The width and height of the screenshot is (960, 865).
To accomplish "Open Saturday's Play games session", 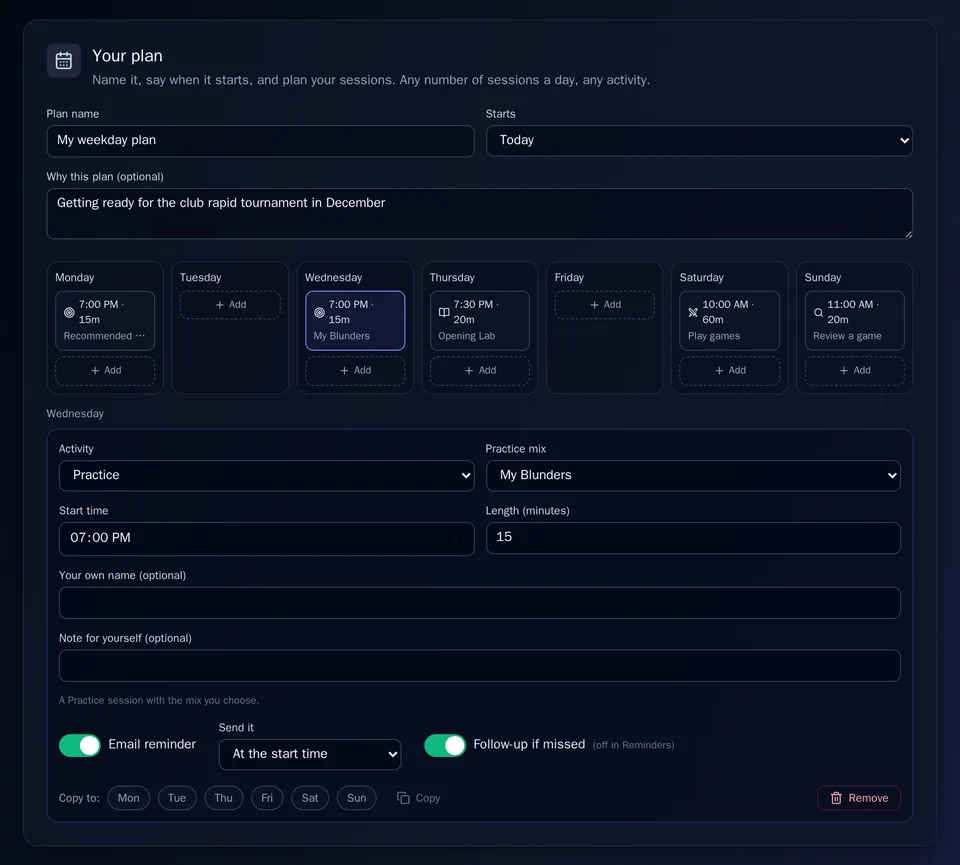I will point(729,320).
